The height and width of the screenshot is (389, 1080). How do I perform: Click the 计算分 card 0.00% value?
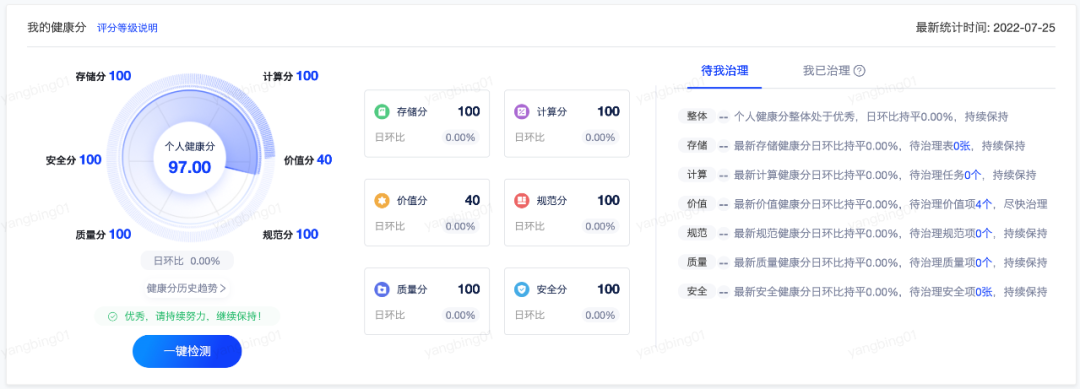pos(601,137)
